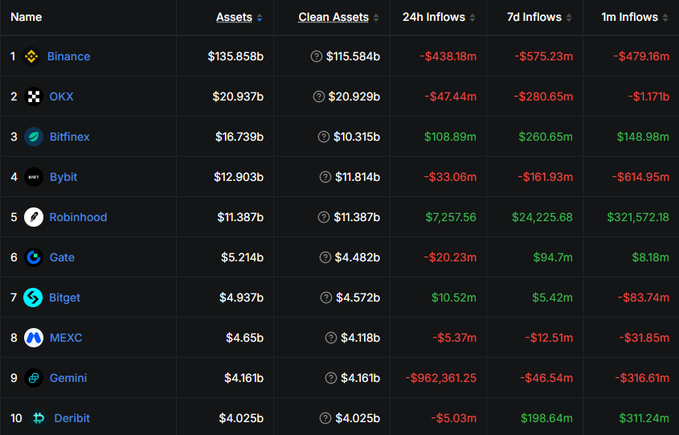Viewport: 679px width, 435px height.
Task: Click MEXC 7d inflow -$12.51m
Action: (x=549, y=338)
